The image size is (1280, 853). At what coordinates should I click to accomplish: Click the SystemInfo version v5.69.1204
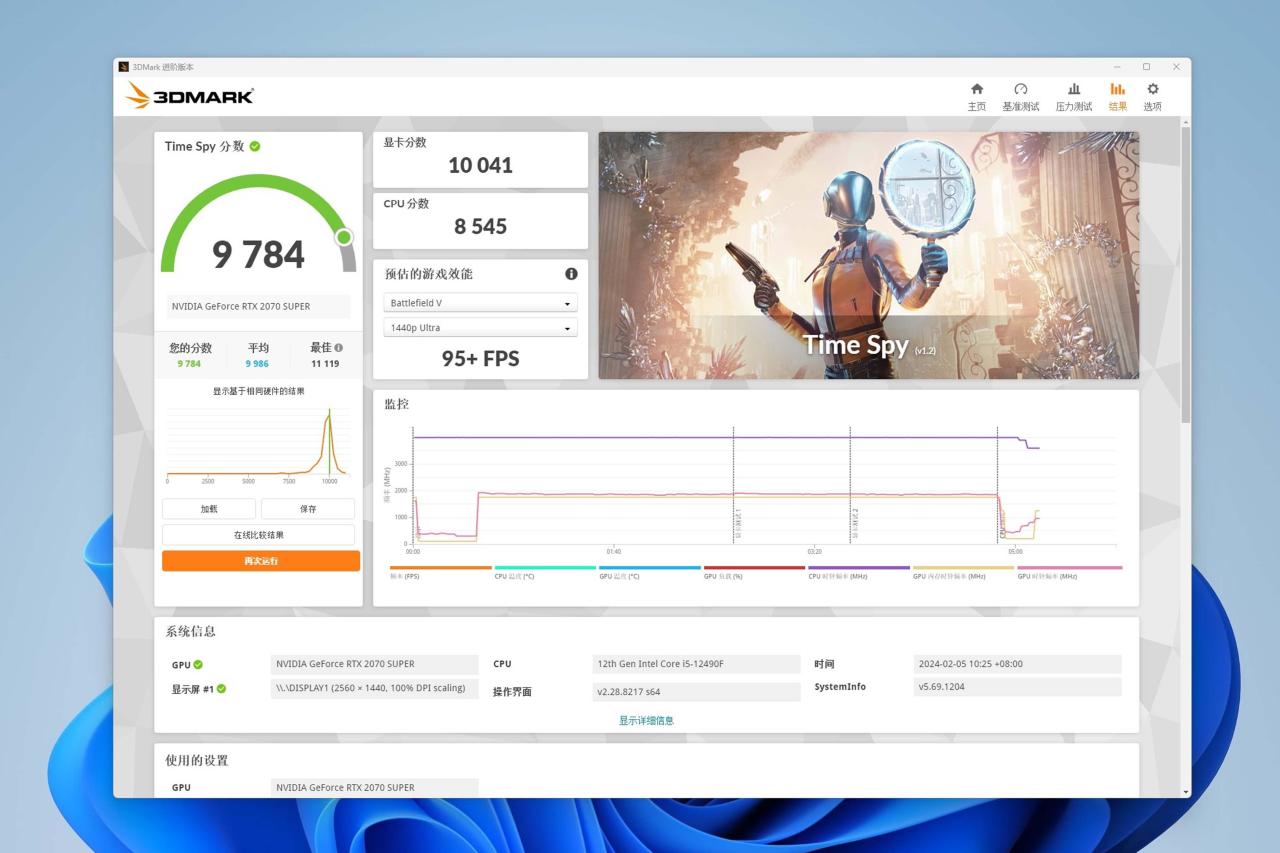pyautogui.click(x=1018, y=687)
